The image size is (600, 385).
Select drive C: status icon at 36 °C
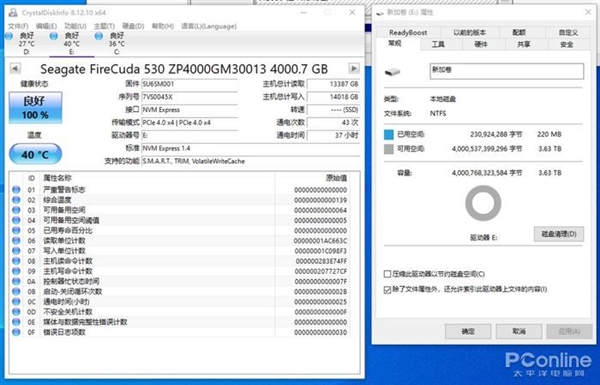[99, 36]
